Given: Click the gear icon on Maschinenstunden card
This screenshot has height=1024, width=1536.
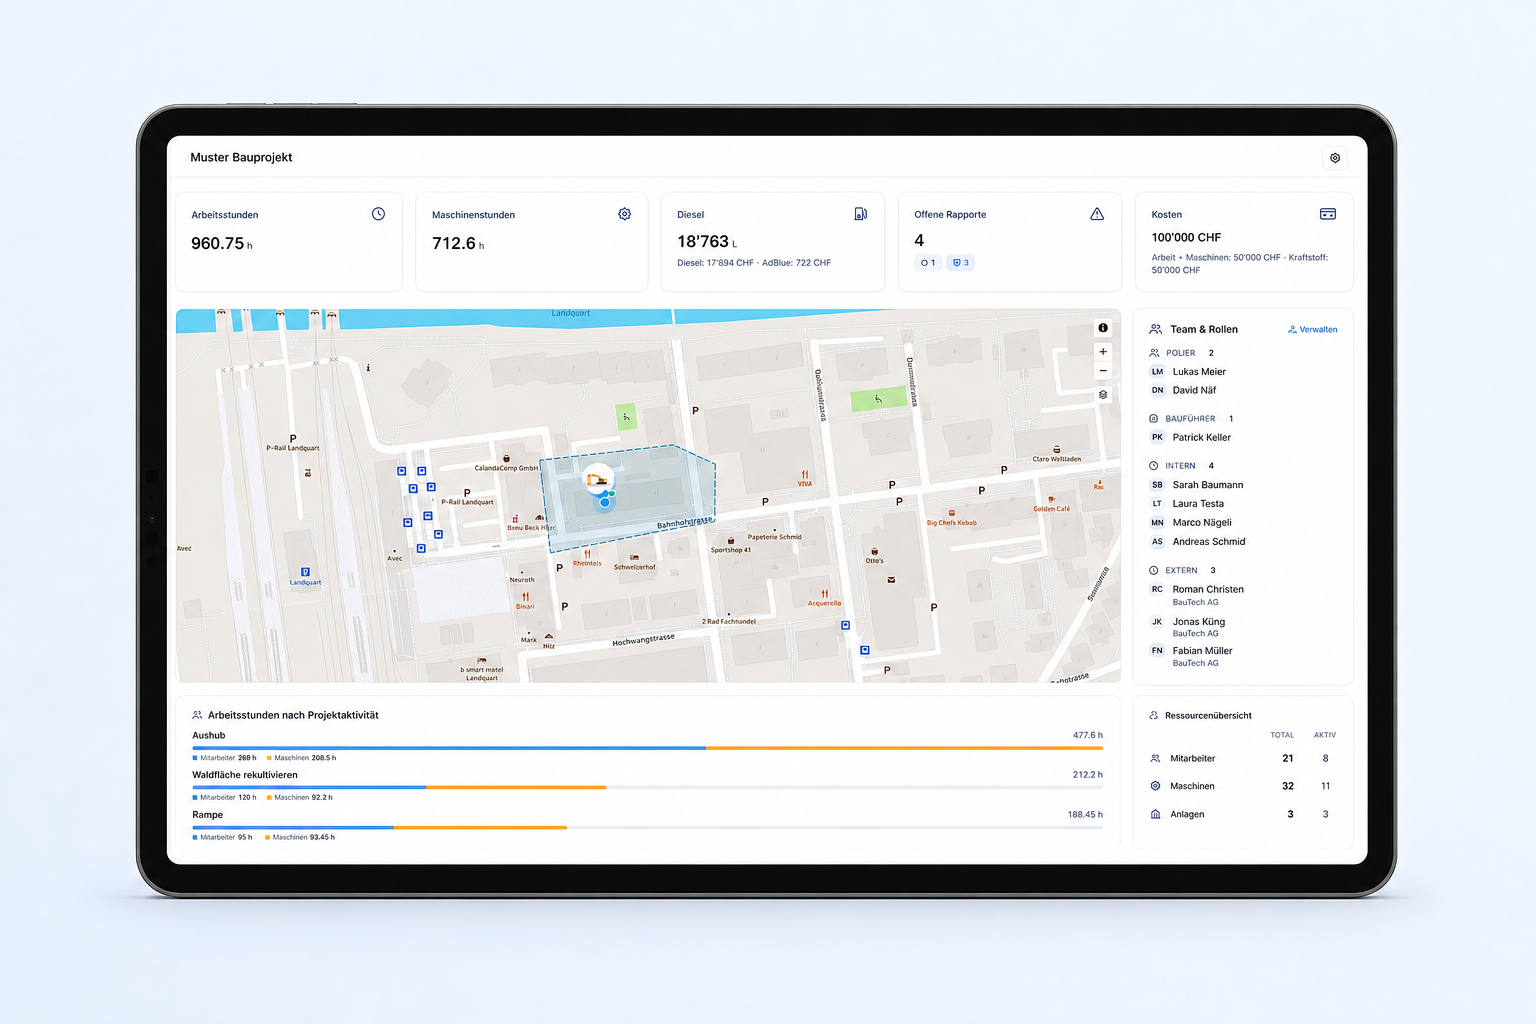Looking at the screenshot, I should (x=624, y=214).
